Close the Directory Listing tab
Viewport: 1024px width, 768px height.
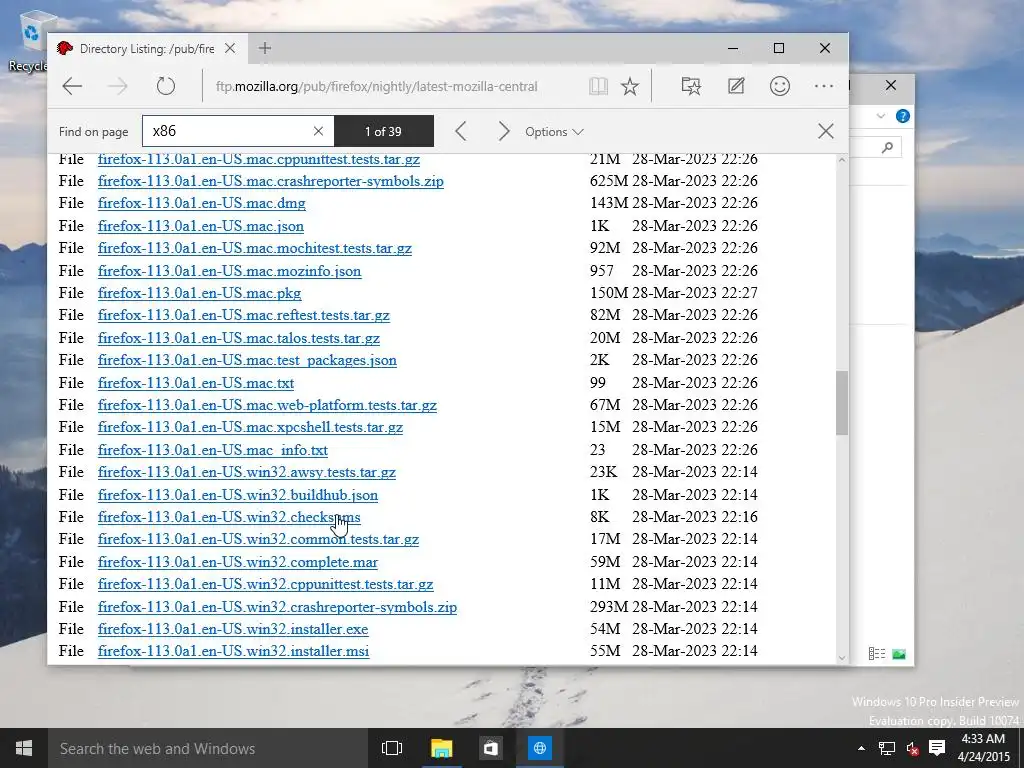click(230, 48)
